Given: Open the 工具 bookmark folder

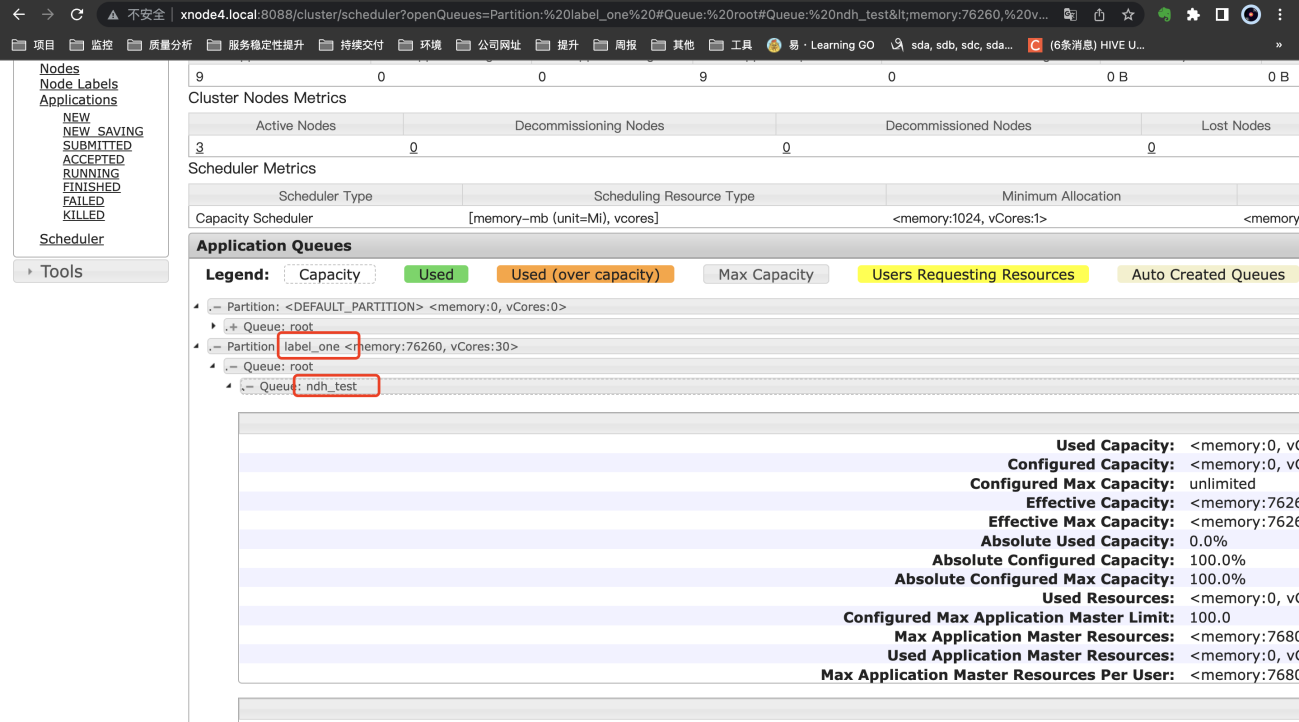Looking at the screenshot, I should click(x=730, y=45).
